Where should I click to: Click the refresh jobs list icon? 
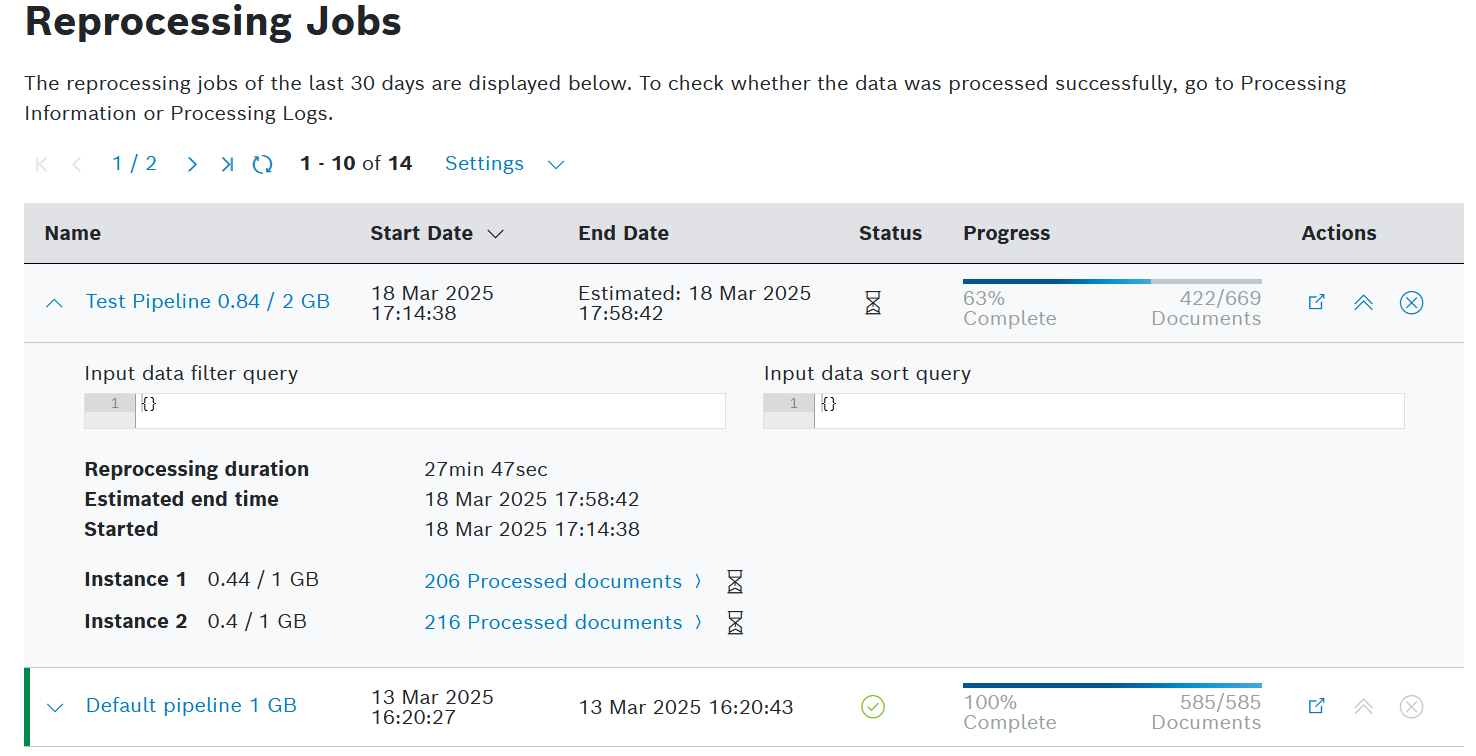(x=263, y=164)
